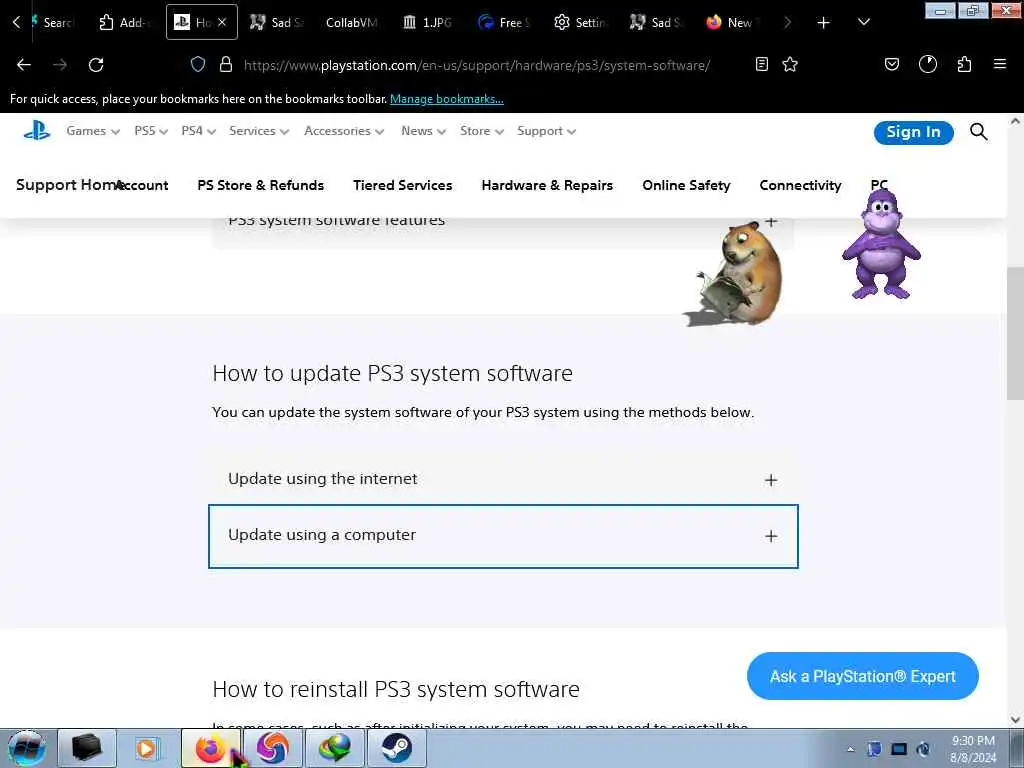Click the BonziBuddy purple gorilla
The image size is (1024, 768).
(881, 243)
